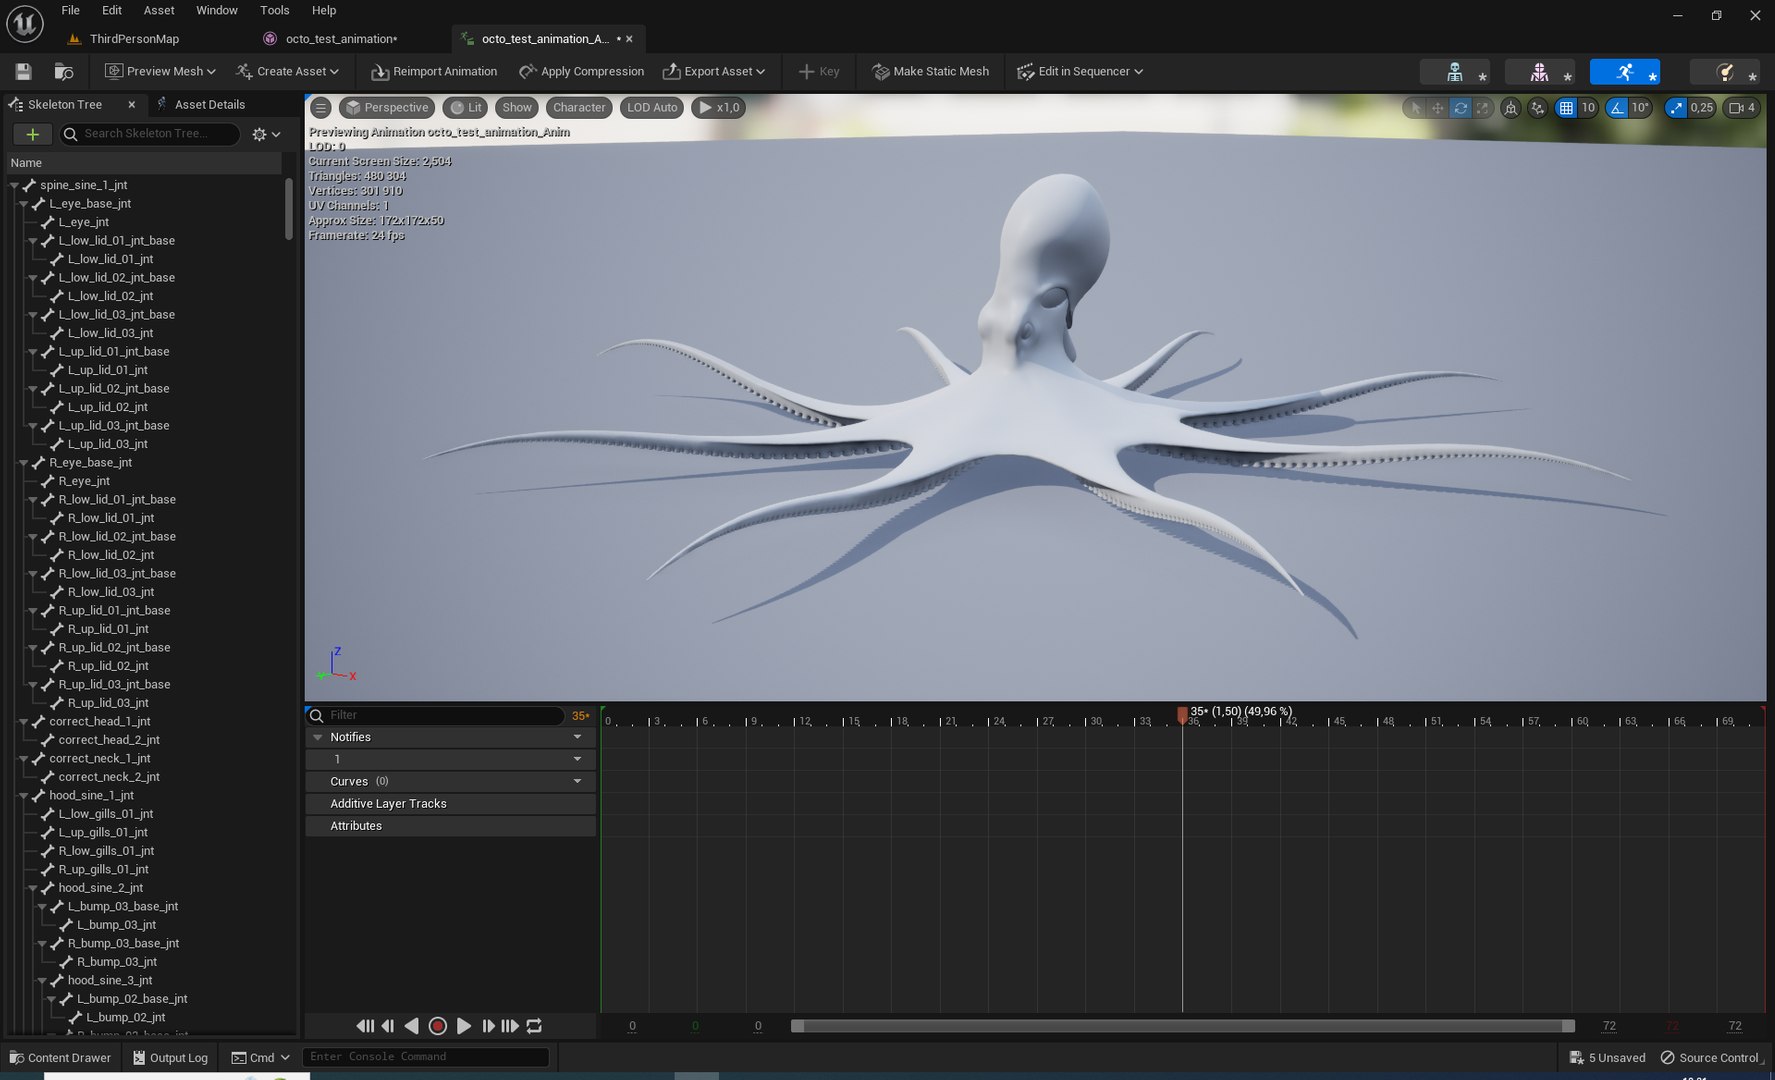Open the Preview Mesh dropdown
This screenshot has width=1775, height=1080.
click(x=161, y=72)
